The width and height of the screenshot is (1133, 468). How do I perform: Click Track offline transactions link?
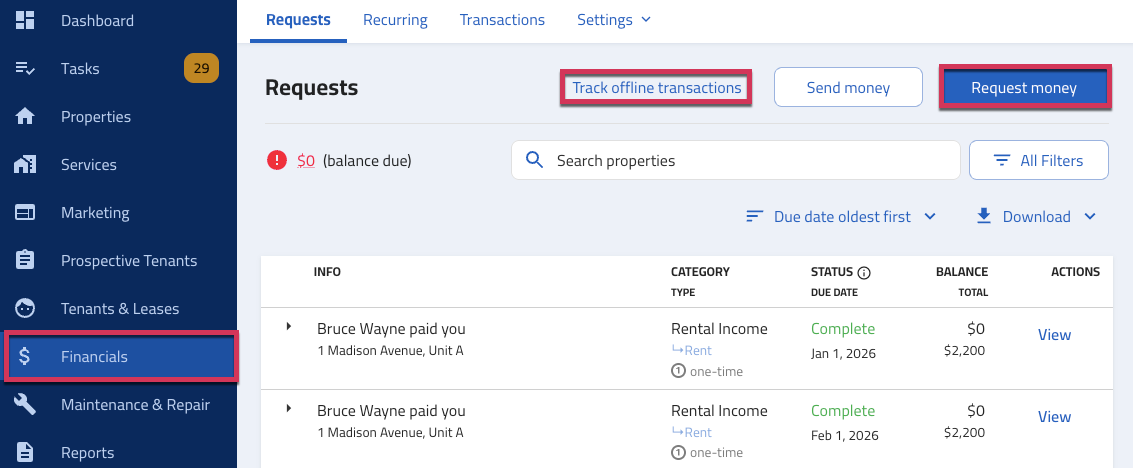coord(657,88)
